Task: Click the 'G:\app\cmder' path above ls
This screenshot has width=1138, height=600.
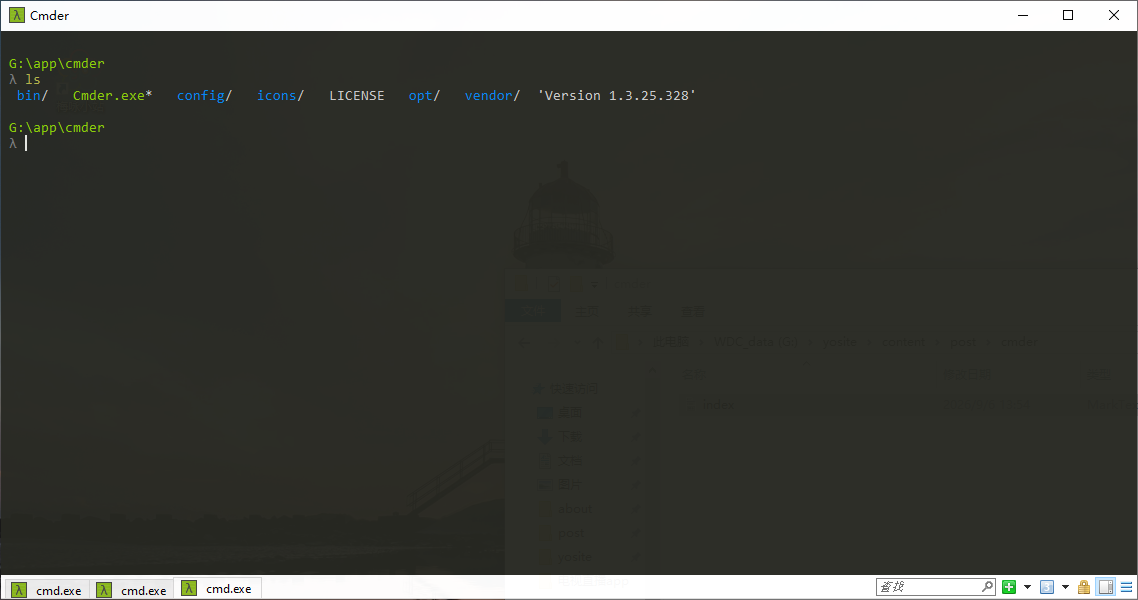Action: 57,64
